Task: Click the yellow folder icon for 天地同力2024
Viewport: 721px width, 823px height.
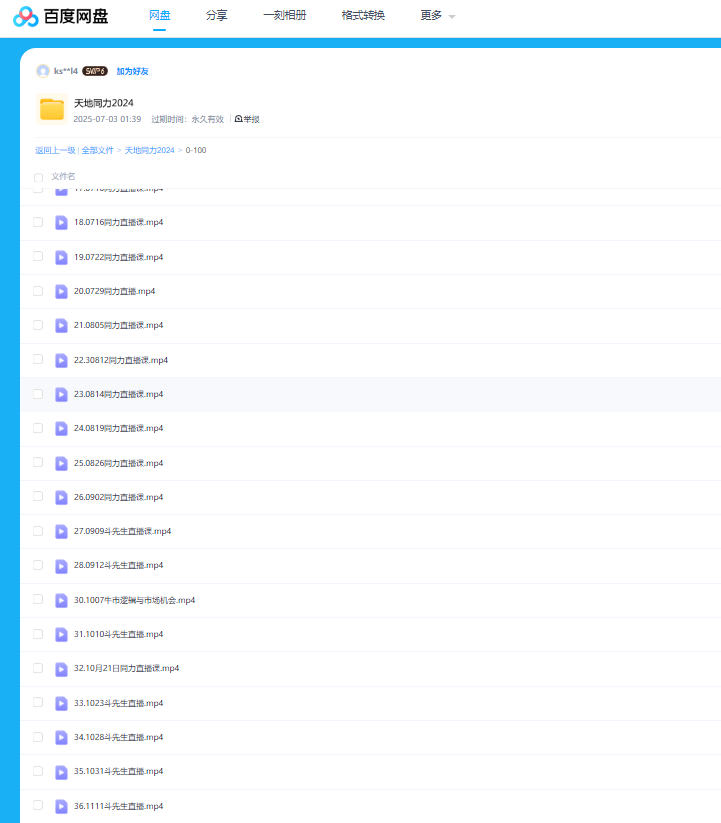Action: pyautogui.click(x=52, y=109)
